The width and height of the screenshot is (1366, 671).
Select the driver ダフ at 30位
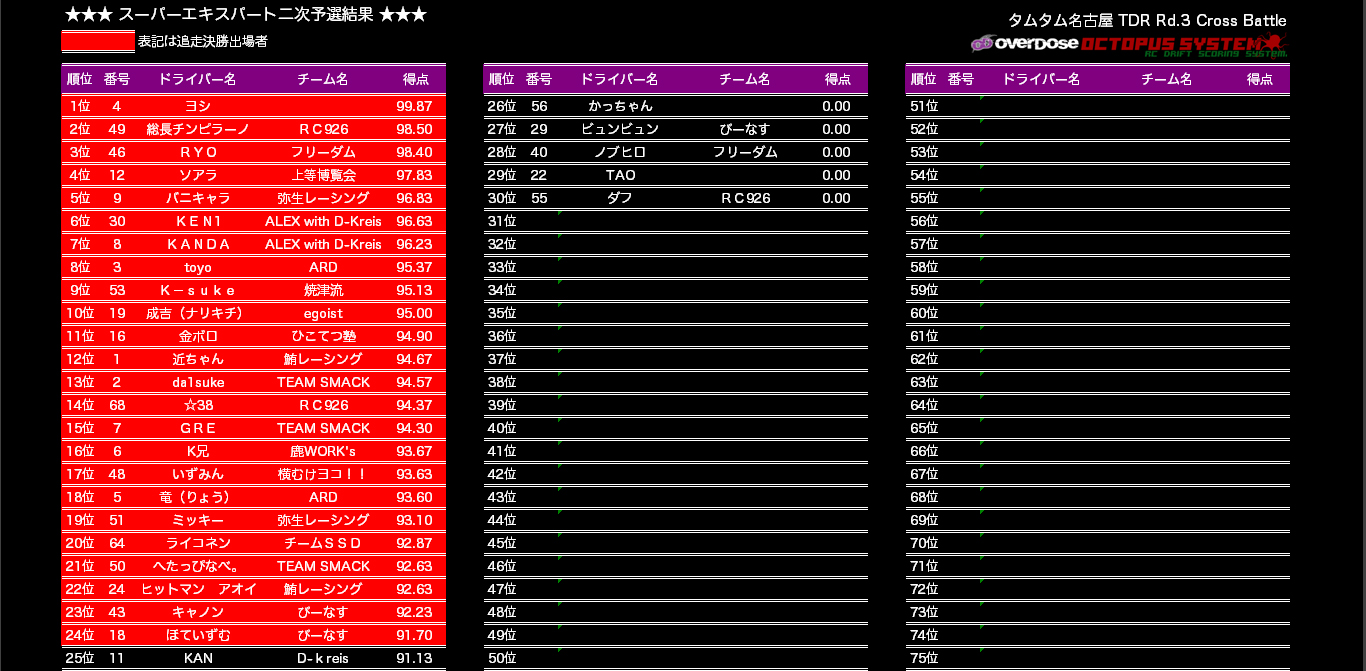[x=620, y=198]
